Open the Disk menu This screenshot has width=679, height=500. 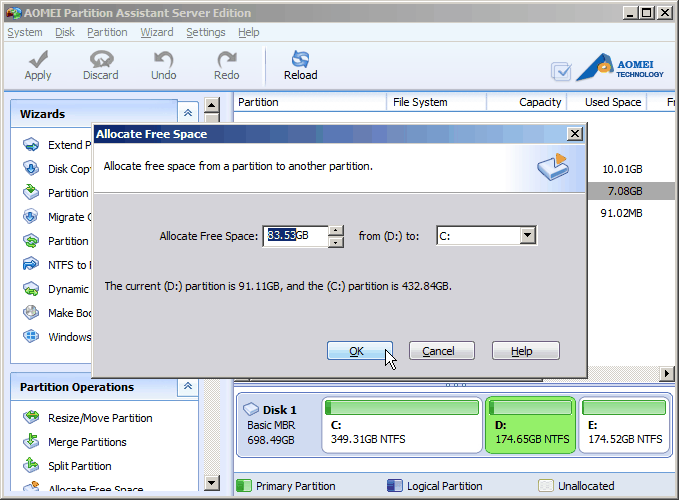(x=65, y=32)
